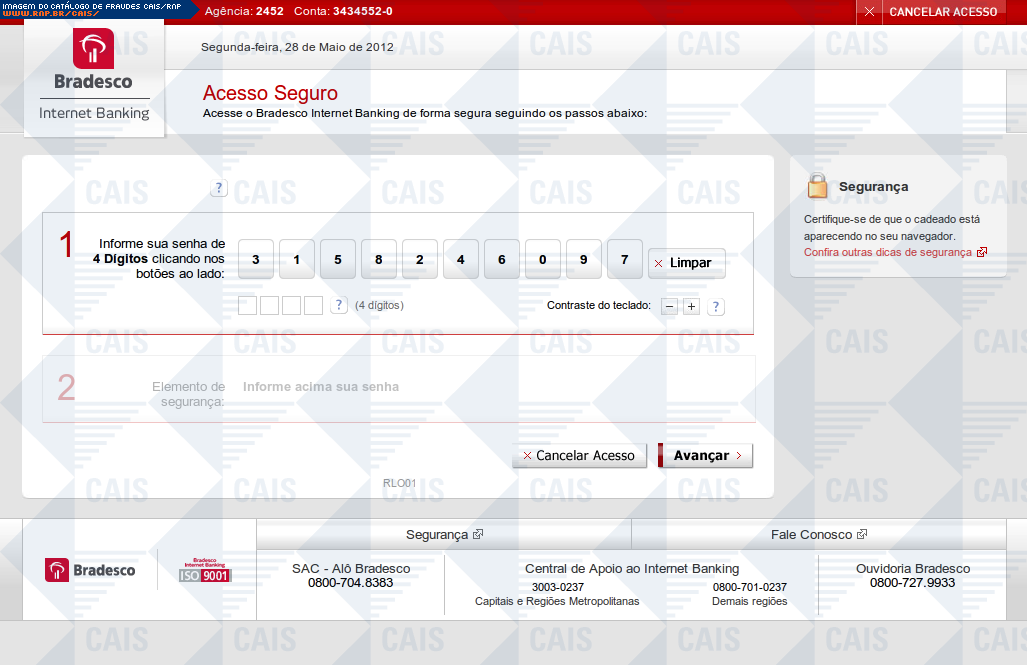Click the padlock icon beside Segurança
This screenshot has width=1027, height=665.
pyautogui.click(x=818, y=186)
